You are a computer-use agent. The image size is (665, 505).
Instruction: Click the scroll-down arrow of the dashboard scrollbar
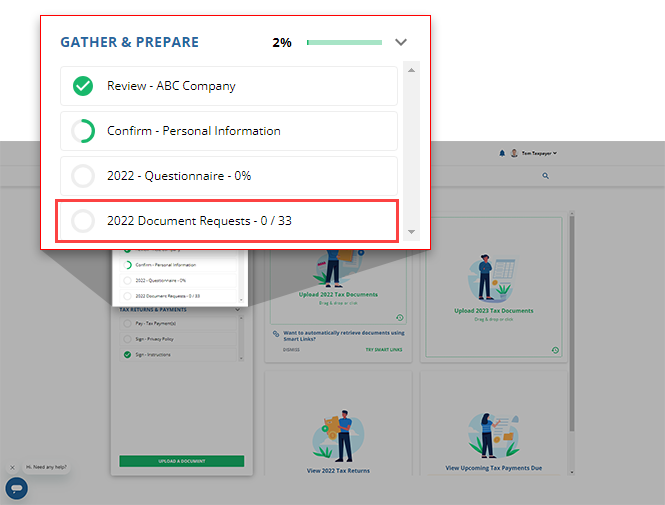[572, 472]
